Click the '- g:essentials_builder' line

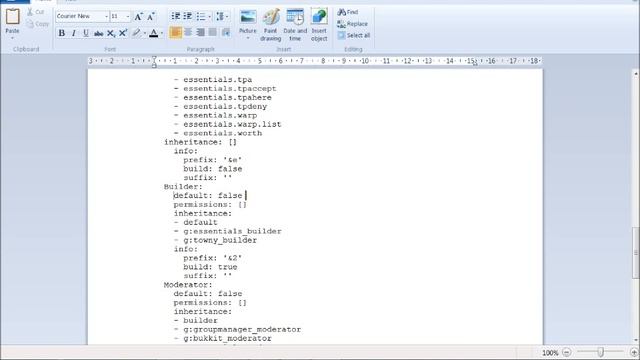click(228, 231)
